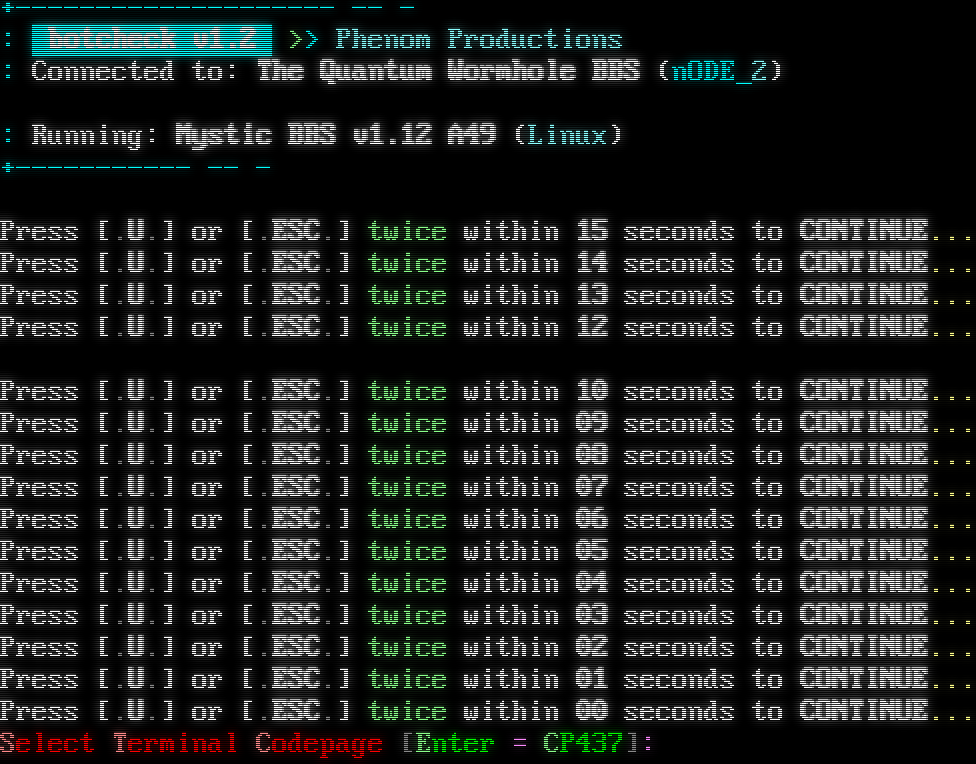This screenshot has height=764, width=976.
Task: Click CONTINUE on the 13 seconds line
Action: (x=864, y=296)
